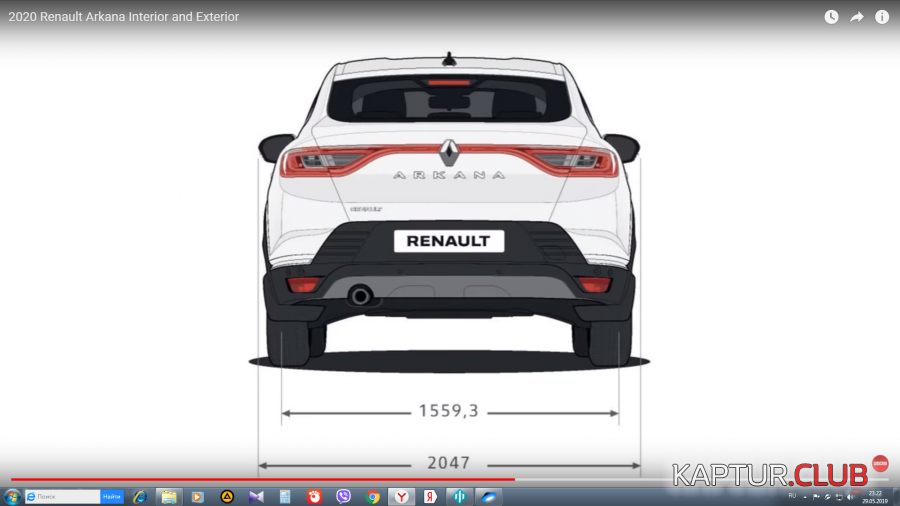The image size is (900, 506).
Task: Open Viber from the taskbar
Action: tap(343, 497)
